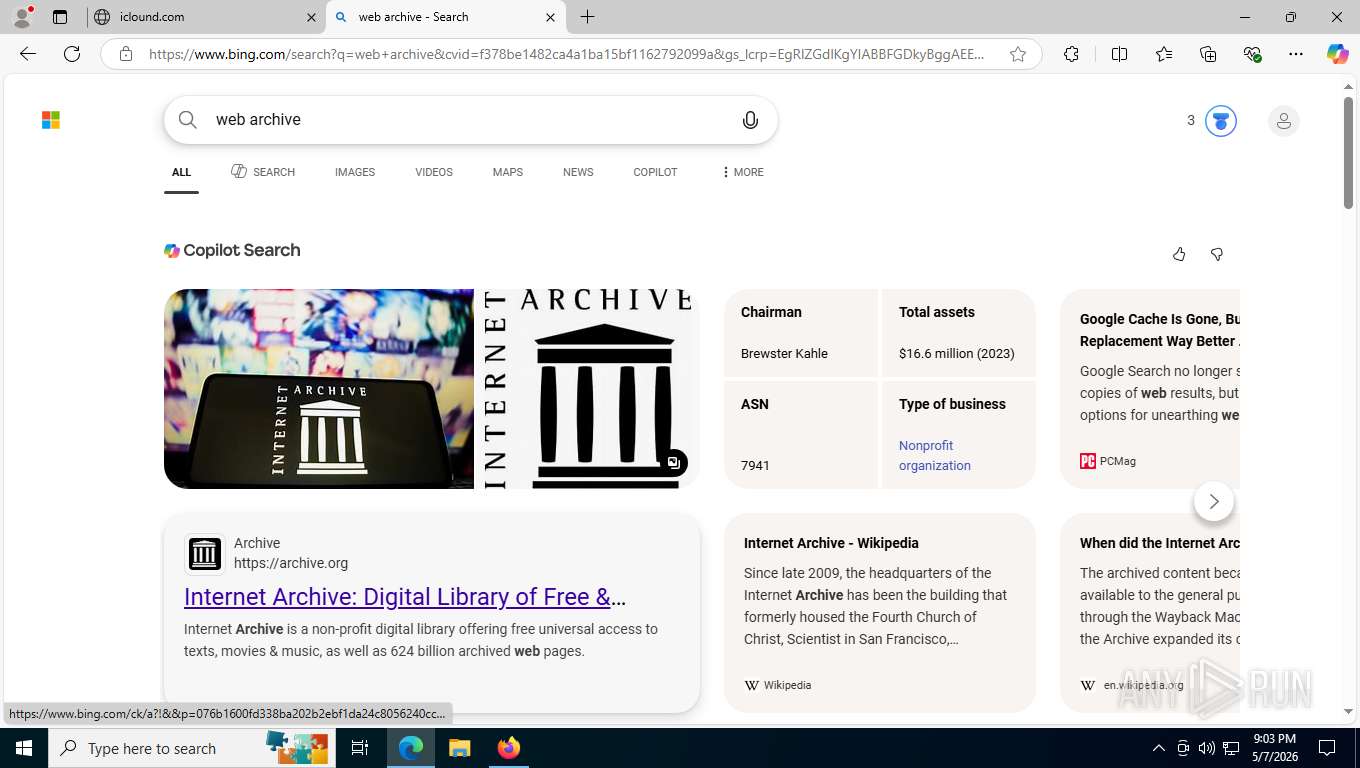Open the Microsoft Rewards medal icon
The width and height of the screenshot is (1360, 768).
(x=1220, y=121)
